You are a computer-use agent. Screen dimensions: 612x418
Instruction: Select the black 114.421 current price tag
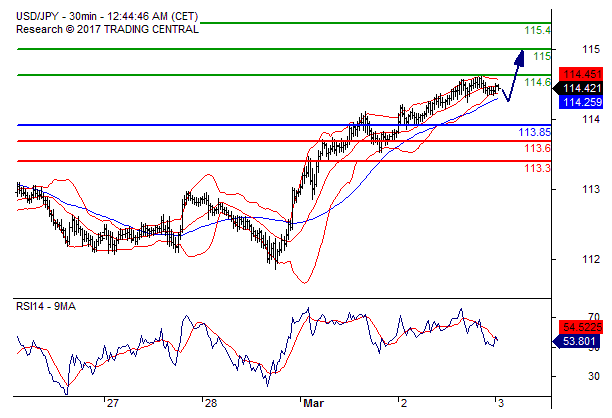coord(581,88)
